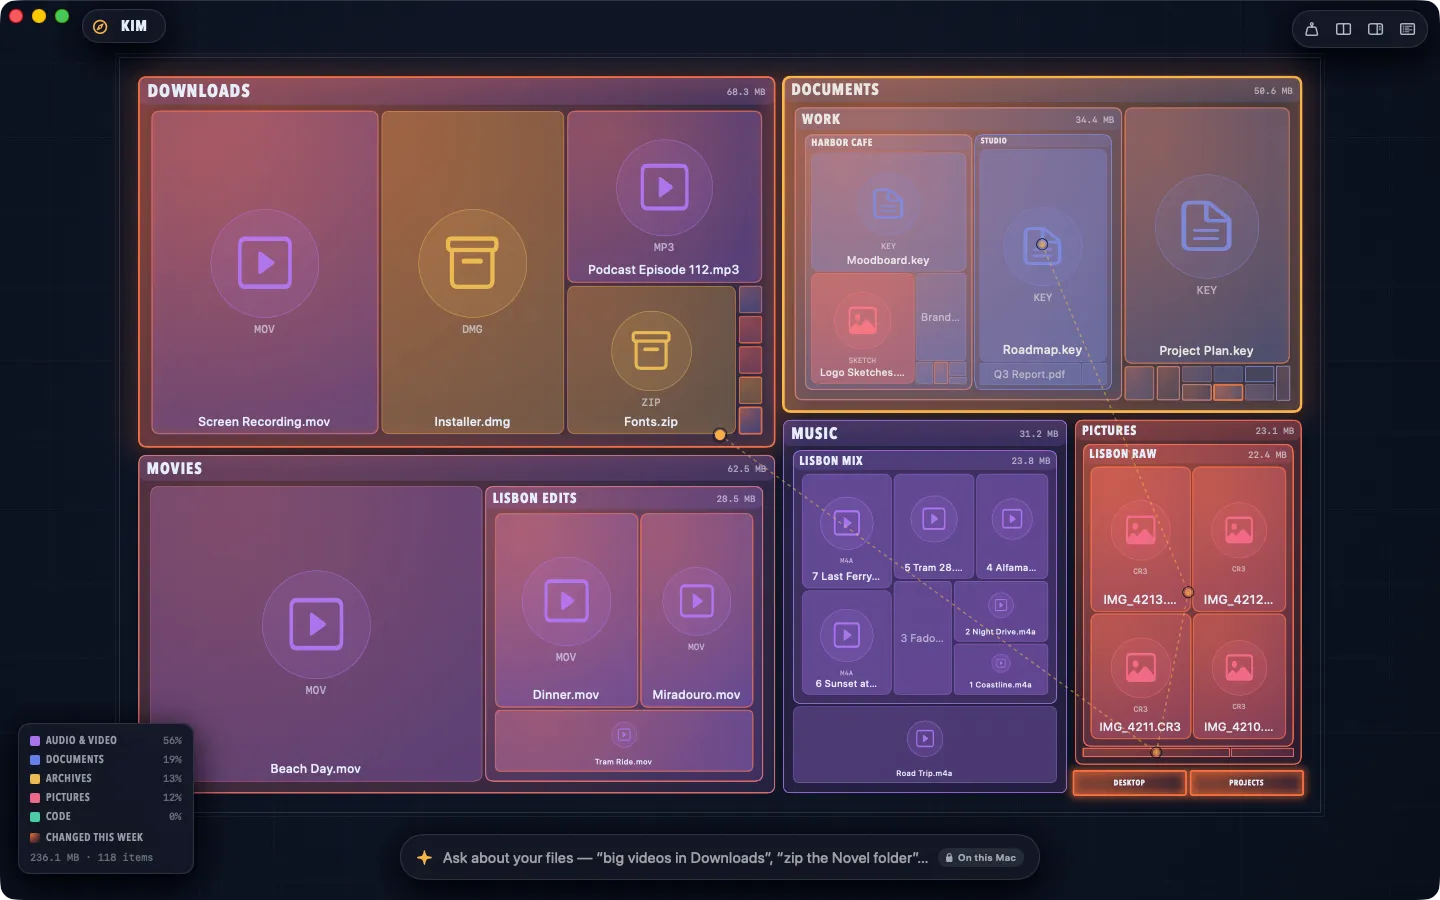1440x900 pixels.
Task: Click the sparkle icon in the ask bar
Action: [424, 858]
